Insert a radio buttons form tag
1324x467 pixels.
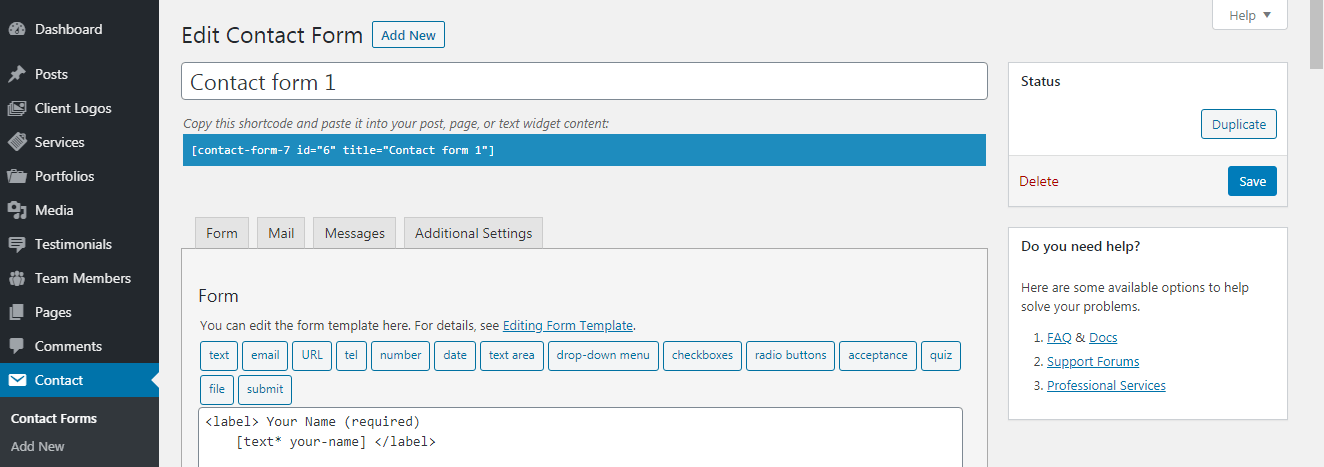pyautogui.click(x=790, y=355)
